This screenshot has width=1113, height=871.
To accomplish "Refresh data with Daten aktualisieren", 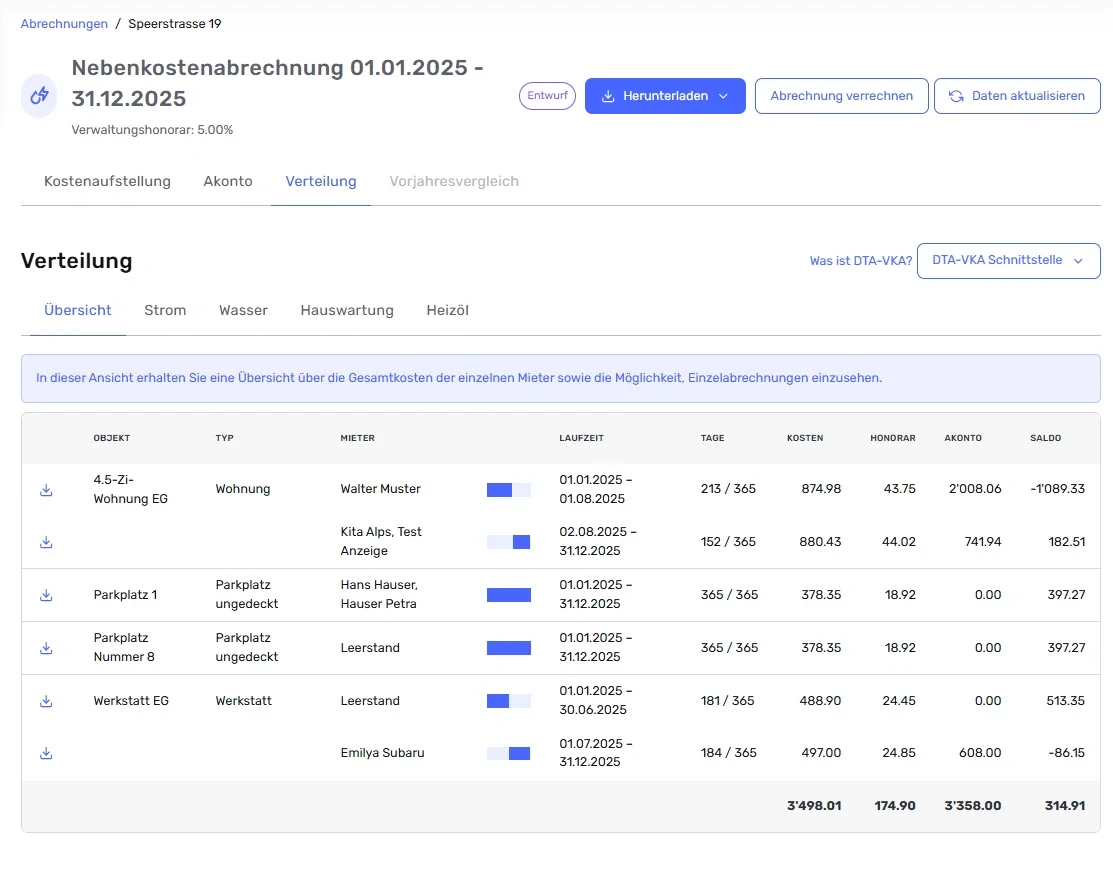I will pos(1017,96).
